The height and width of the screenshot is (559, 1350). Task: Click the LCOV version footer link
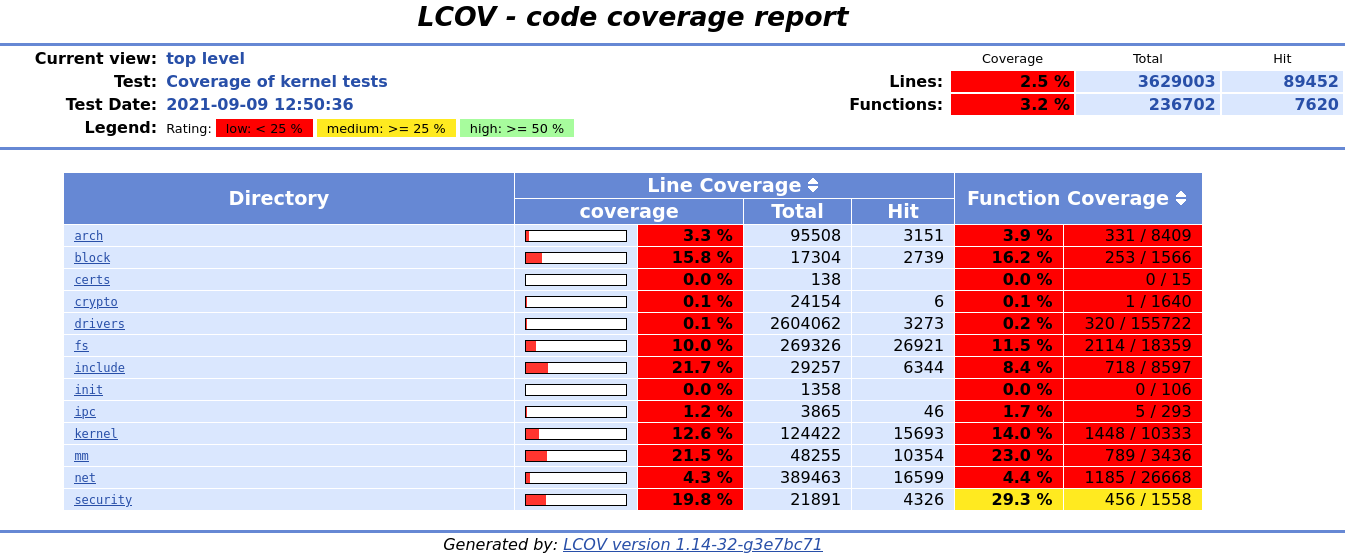click(x=692, y=545)
